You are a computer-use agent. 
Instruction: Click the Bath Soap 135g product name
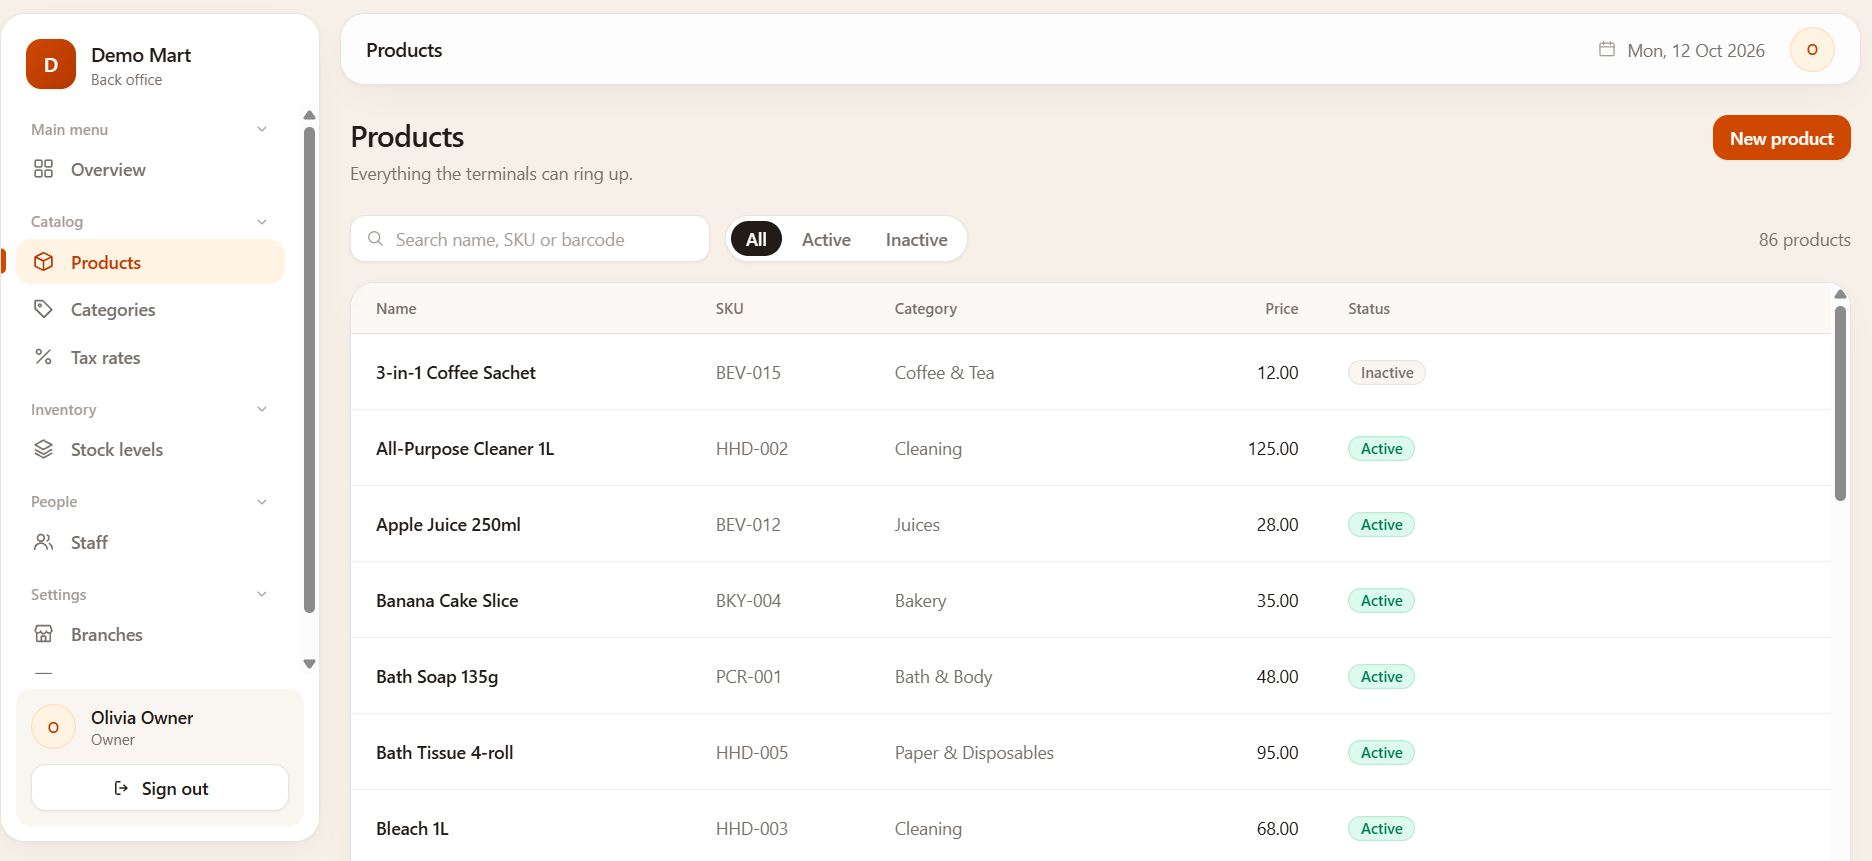point(437,677)
